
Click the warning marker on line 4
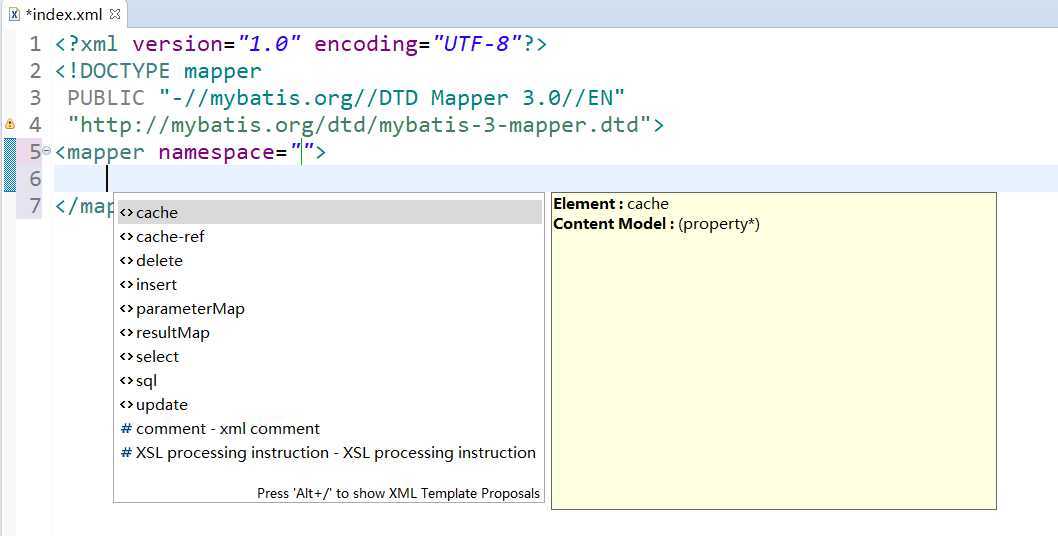point(9,124)
